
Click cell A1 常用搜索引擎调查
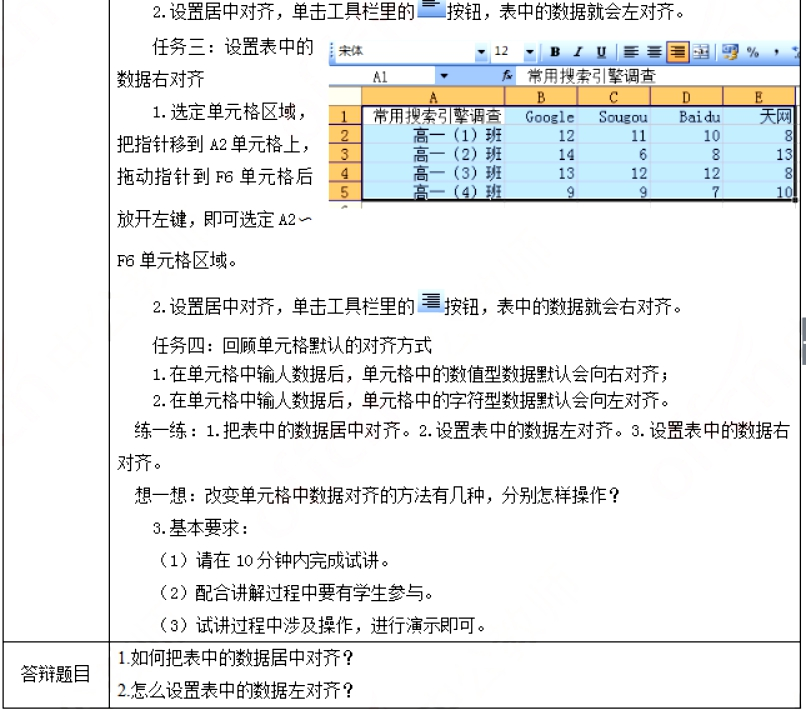point(433,116)
